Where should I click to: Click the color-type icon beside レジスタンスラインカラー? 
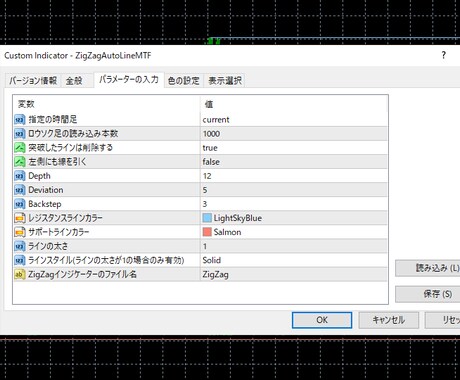(x=20, y=218)
